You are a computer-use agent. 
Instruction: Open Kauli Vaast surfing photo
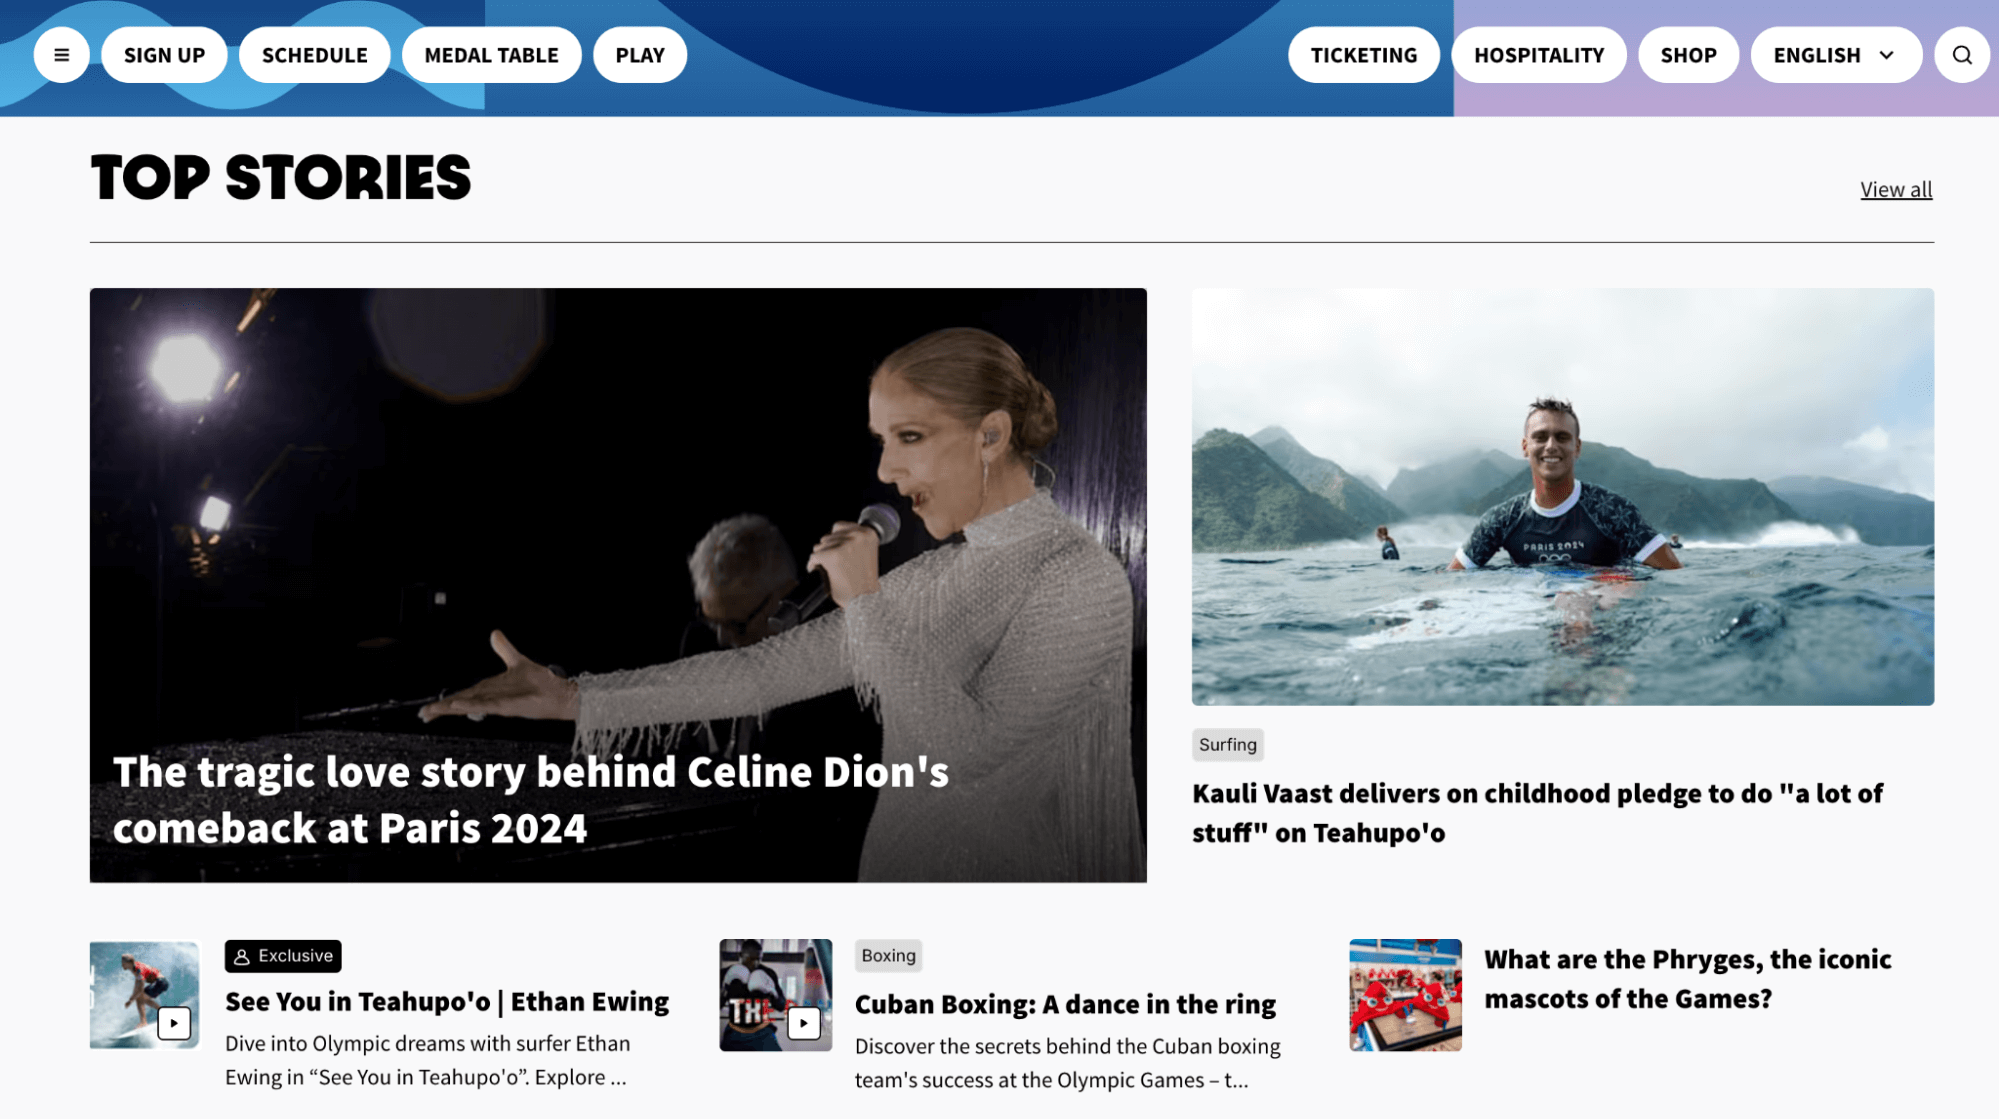(x=1562, y=497)
